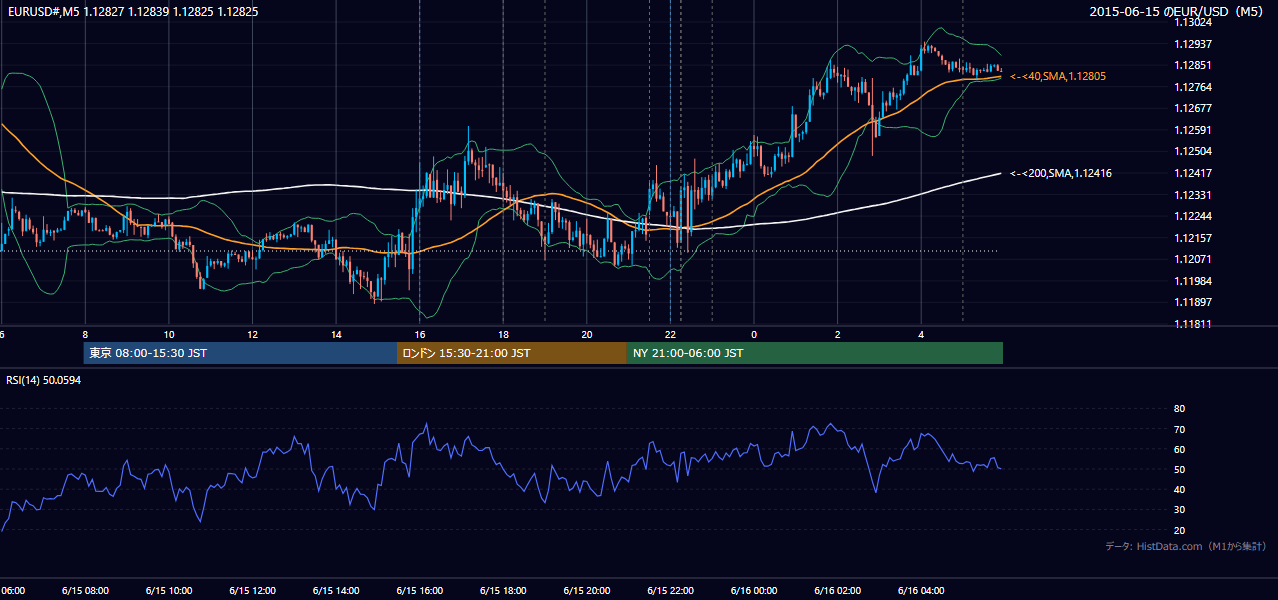The image size is (1278, 600).
Task: Click the 6/15 08:00 time label
Action: click(x=85, y=590)
